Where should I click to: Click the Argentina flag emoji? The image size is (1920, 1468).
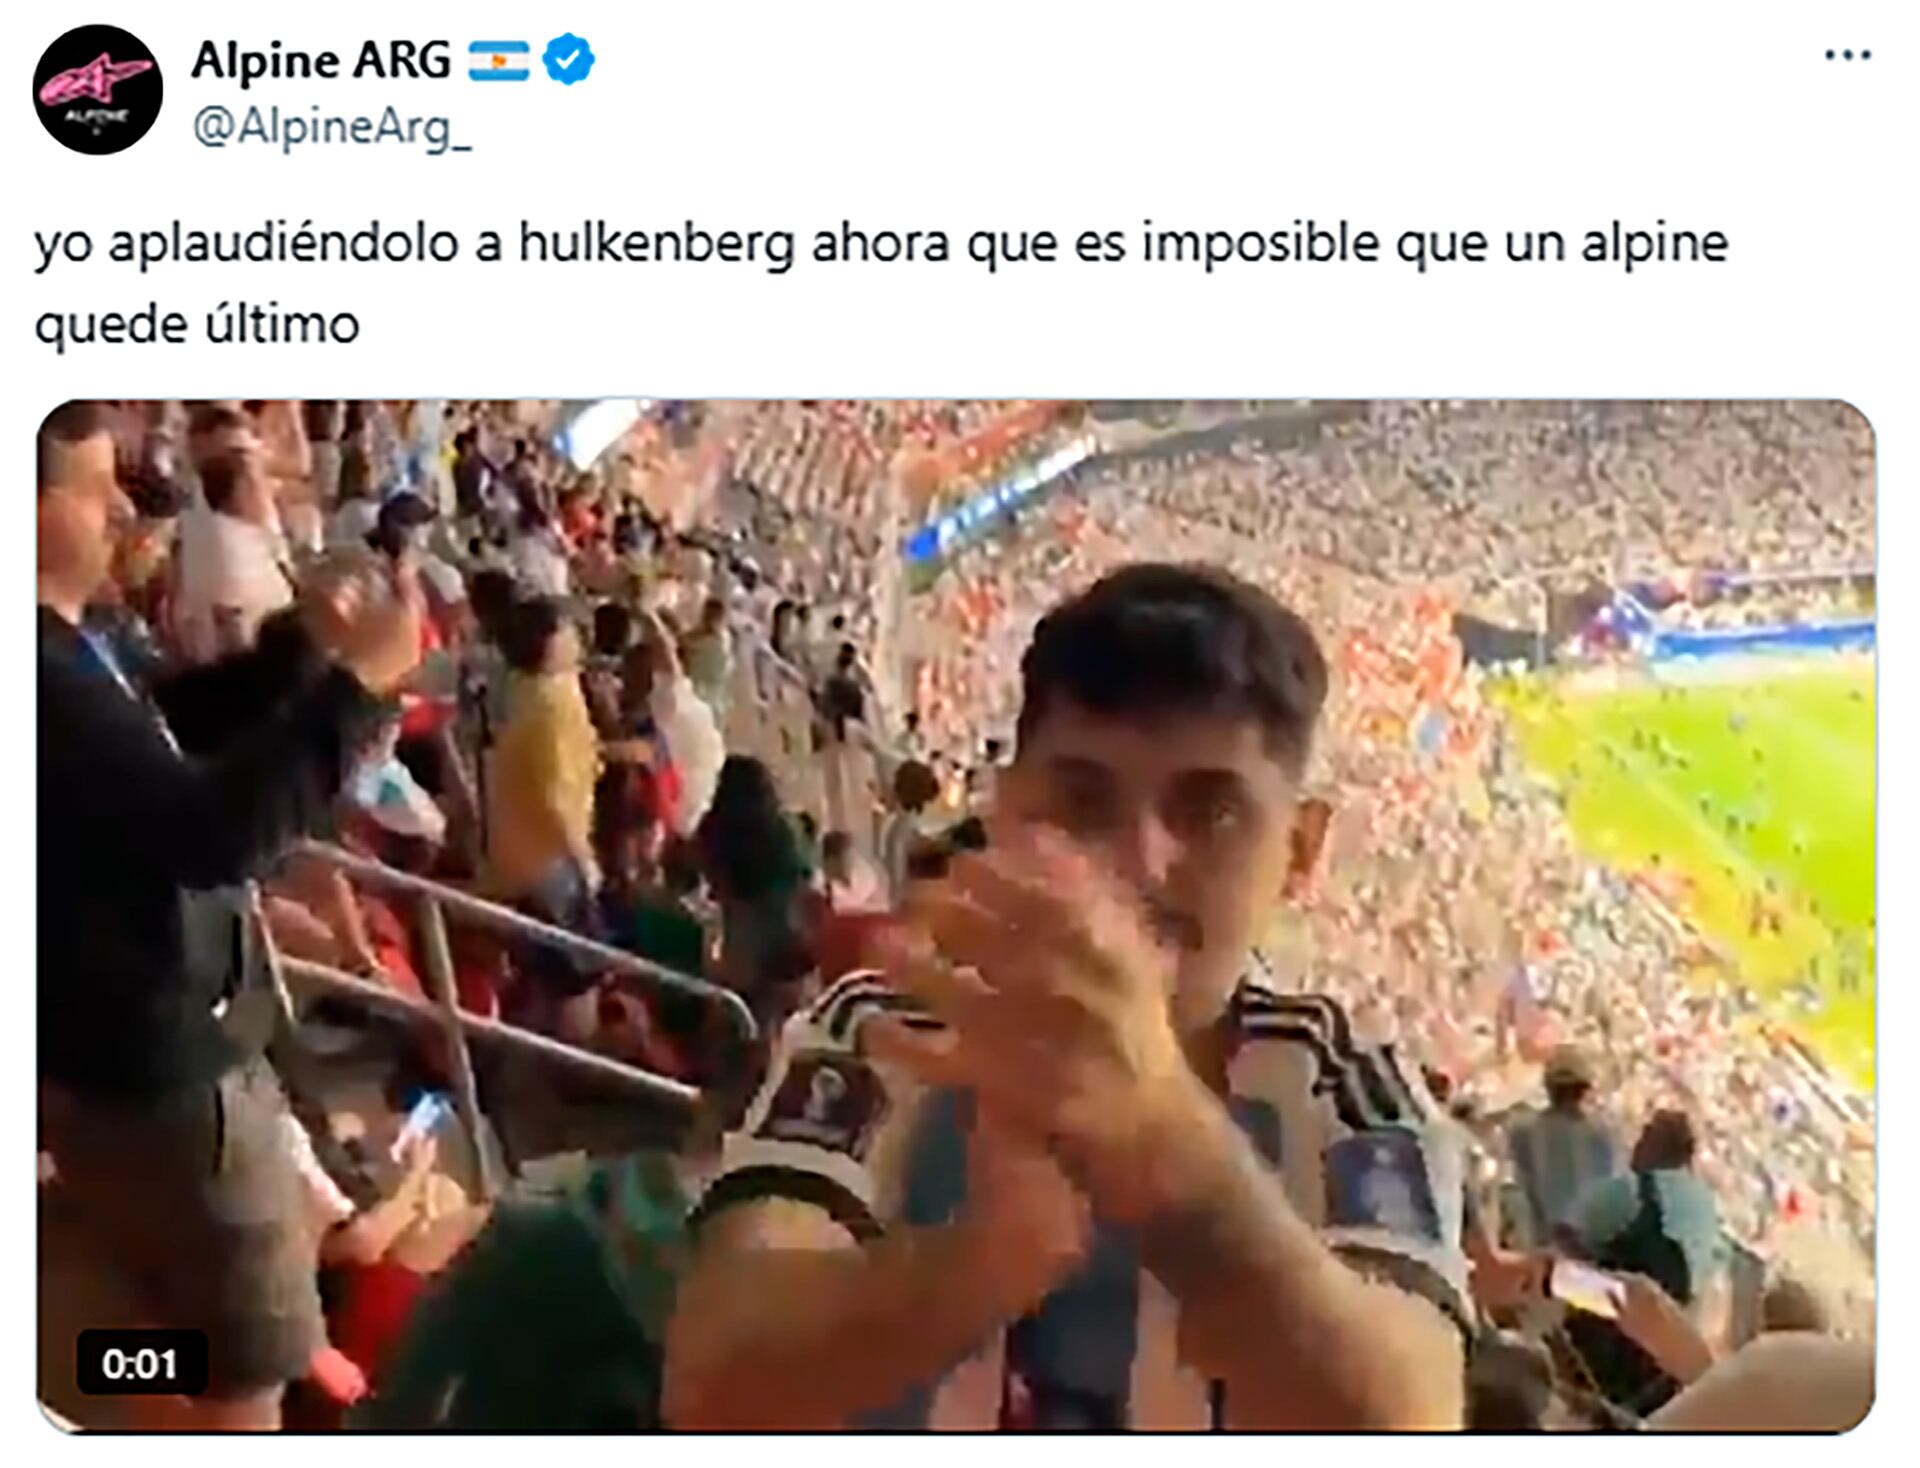coord(499,60)
